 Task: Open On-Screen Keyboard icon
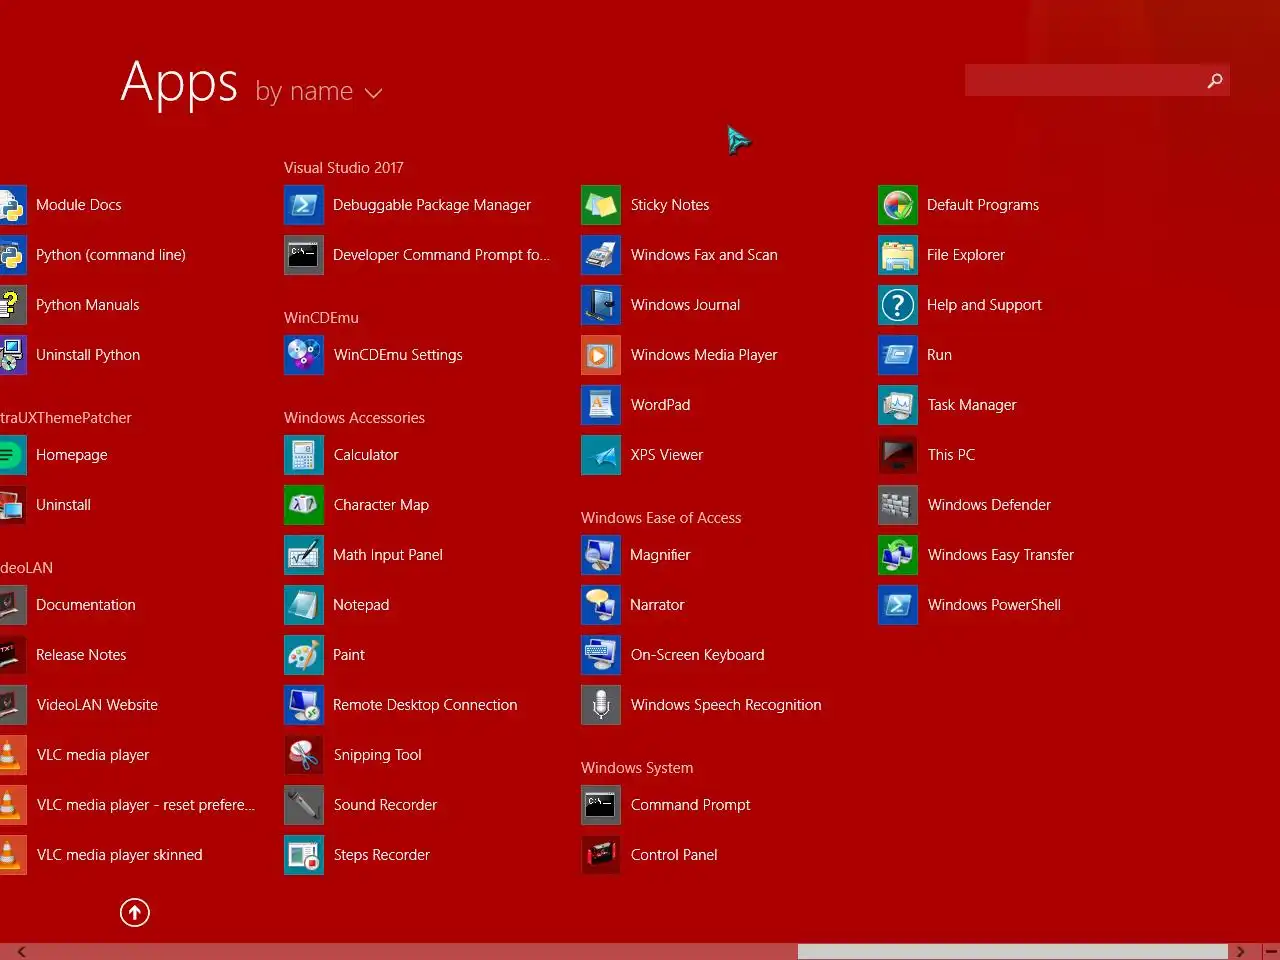point(601,655)
